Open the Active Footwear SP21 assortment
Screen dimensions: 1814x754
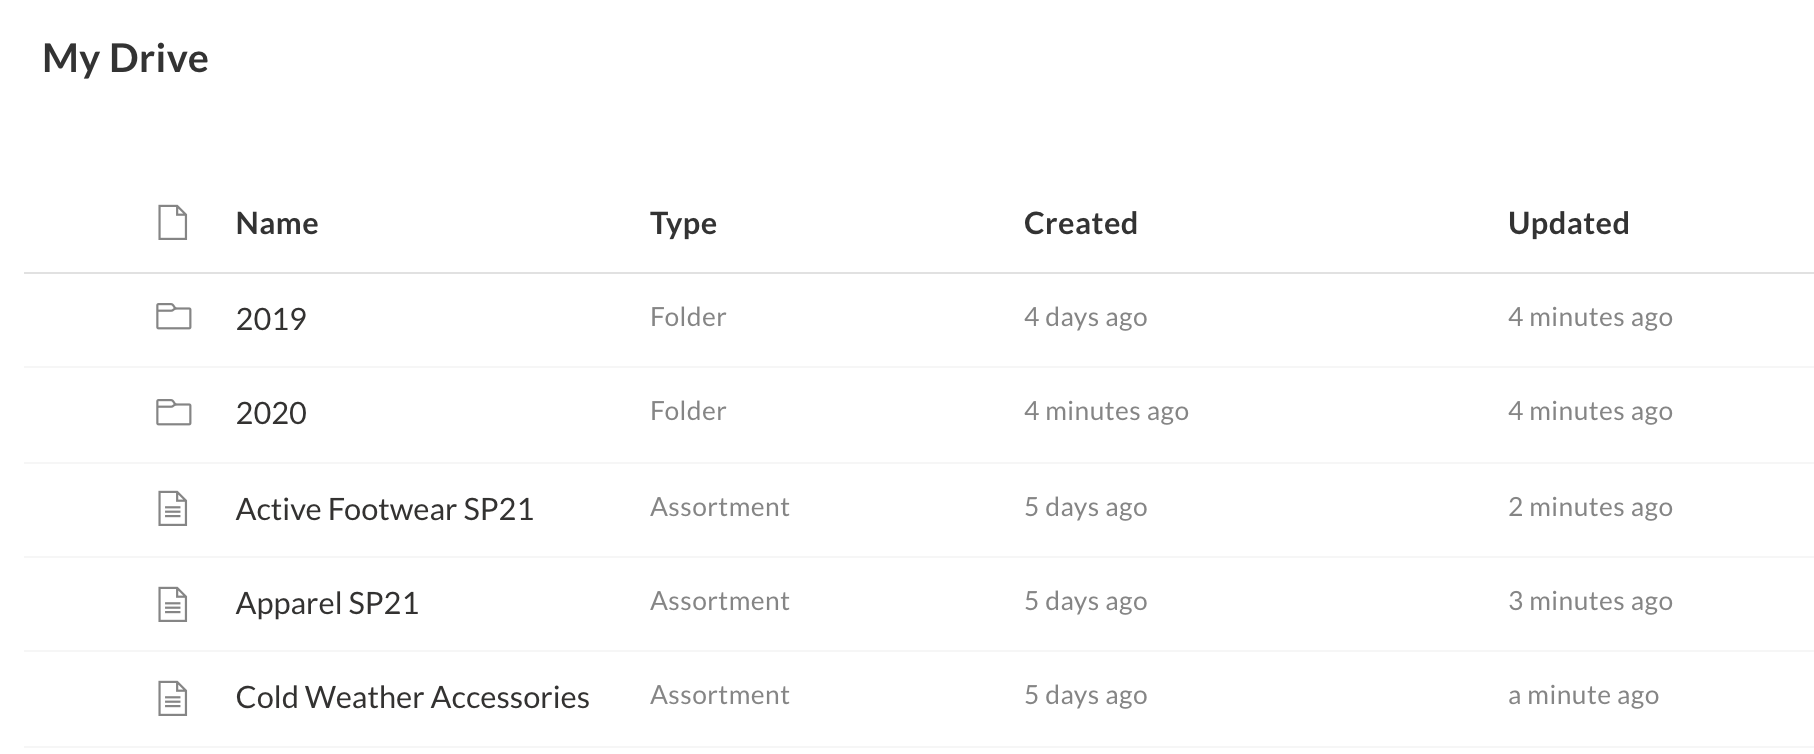[x=385, y=509]
